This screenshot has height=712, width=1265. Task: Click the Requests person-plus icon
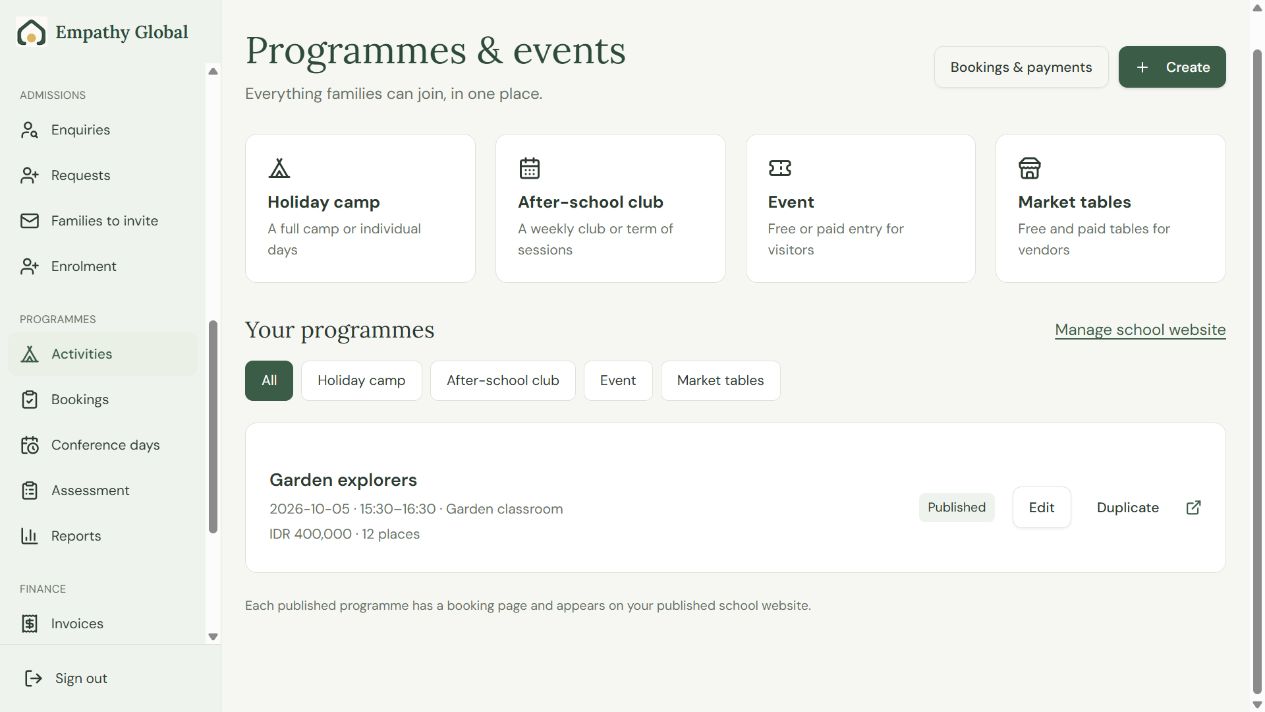(x=30, y=175)
